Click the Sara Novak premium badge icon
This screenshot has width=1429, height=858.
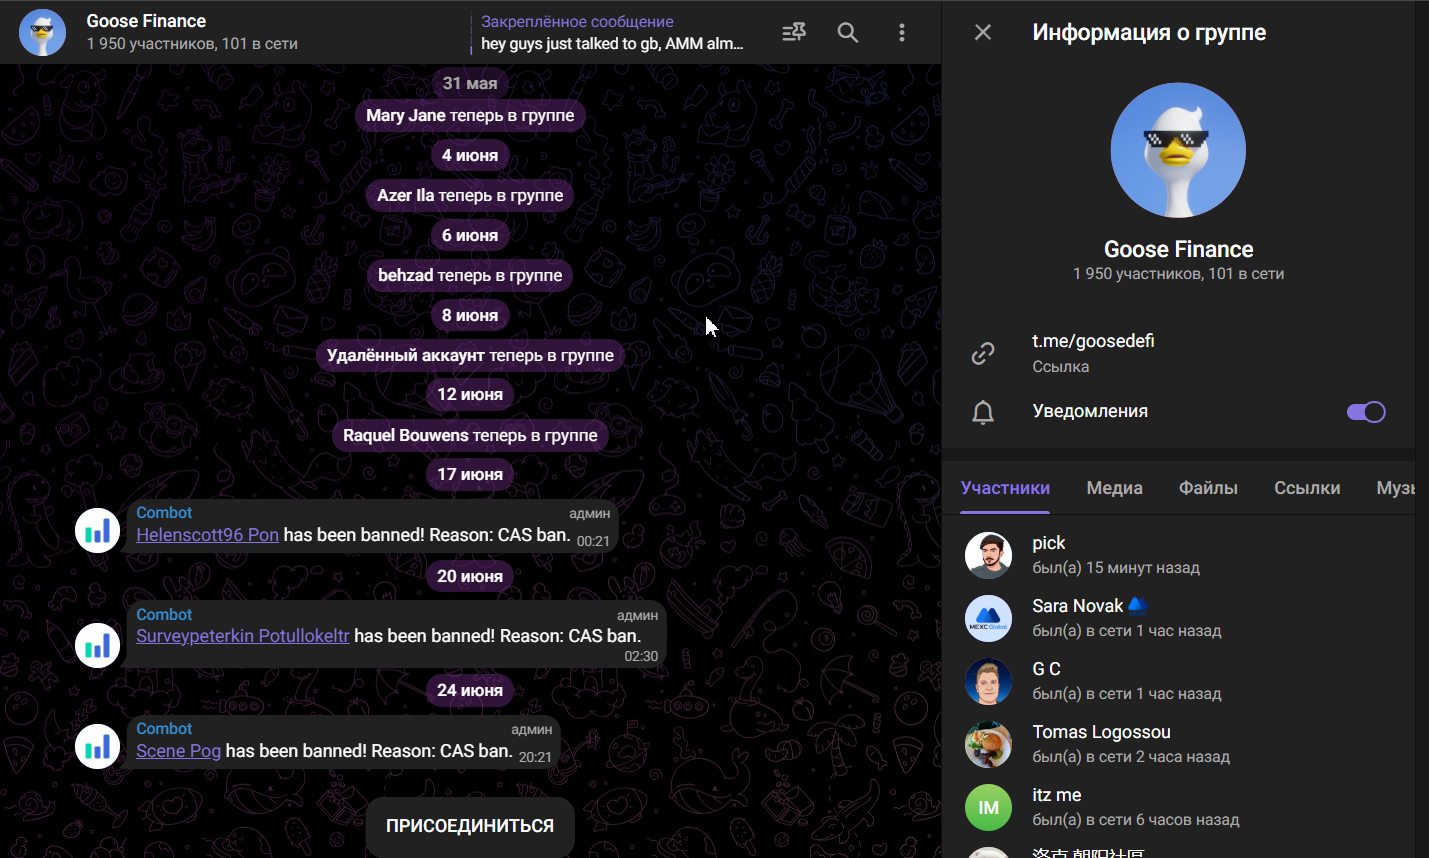pos(1136,605)
